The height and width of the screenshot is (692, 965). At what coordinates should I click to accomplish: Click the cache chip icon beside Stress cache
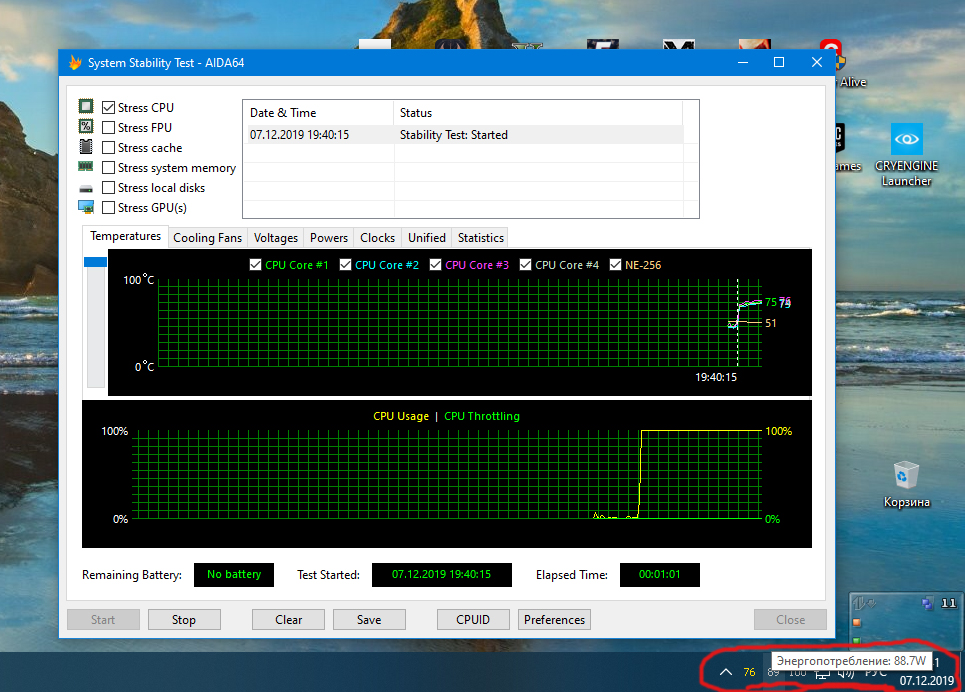click(86, 147)
